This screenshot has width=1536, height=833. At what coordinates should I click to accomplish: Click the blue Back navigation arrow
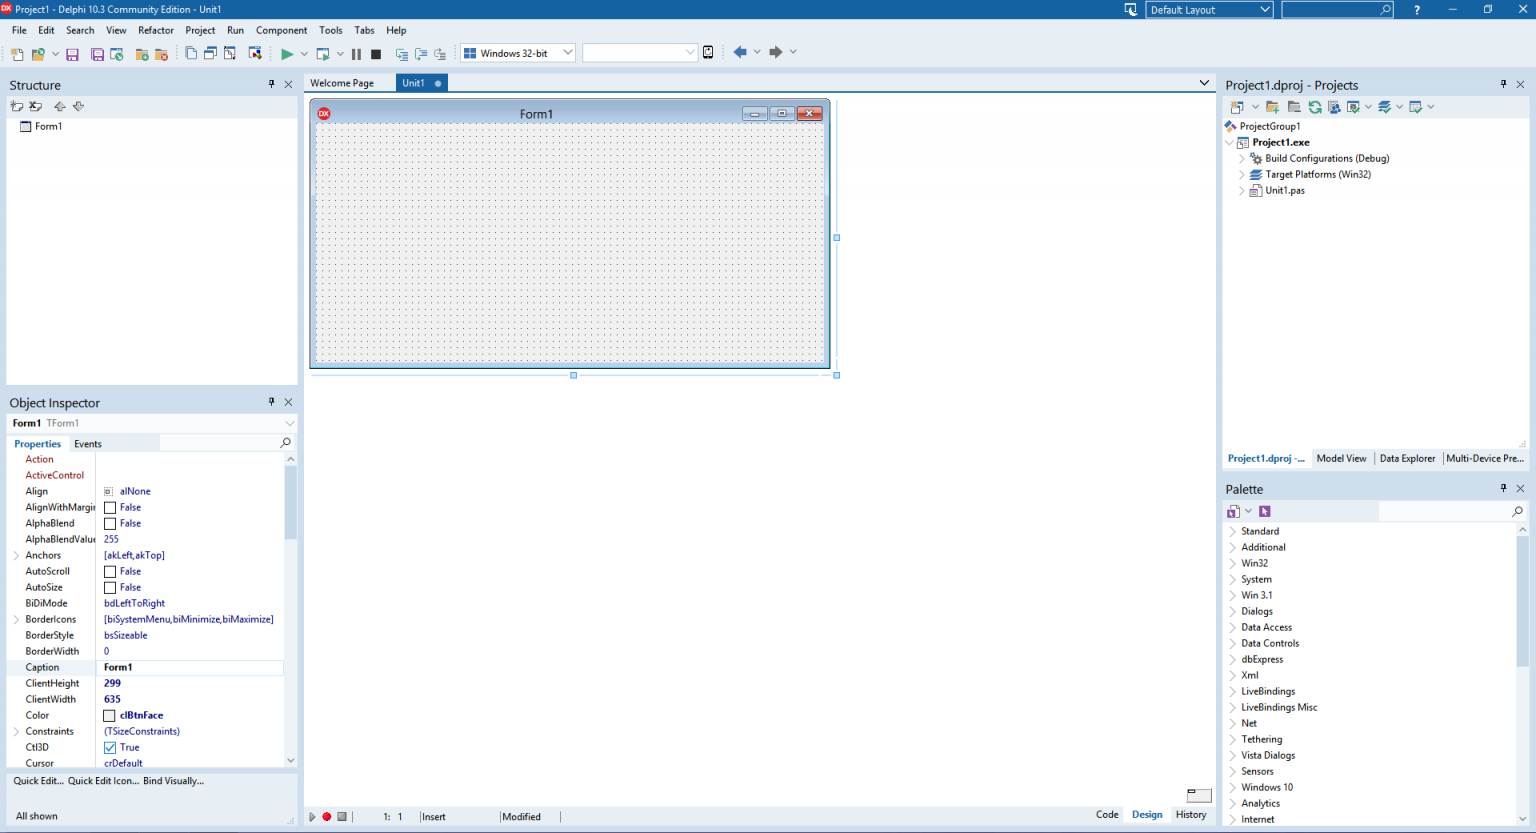(740, 52)
